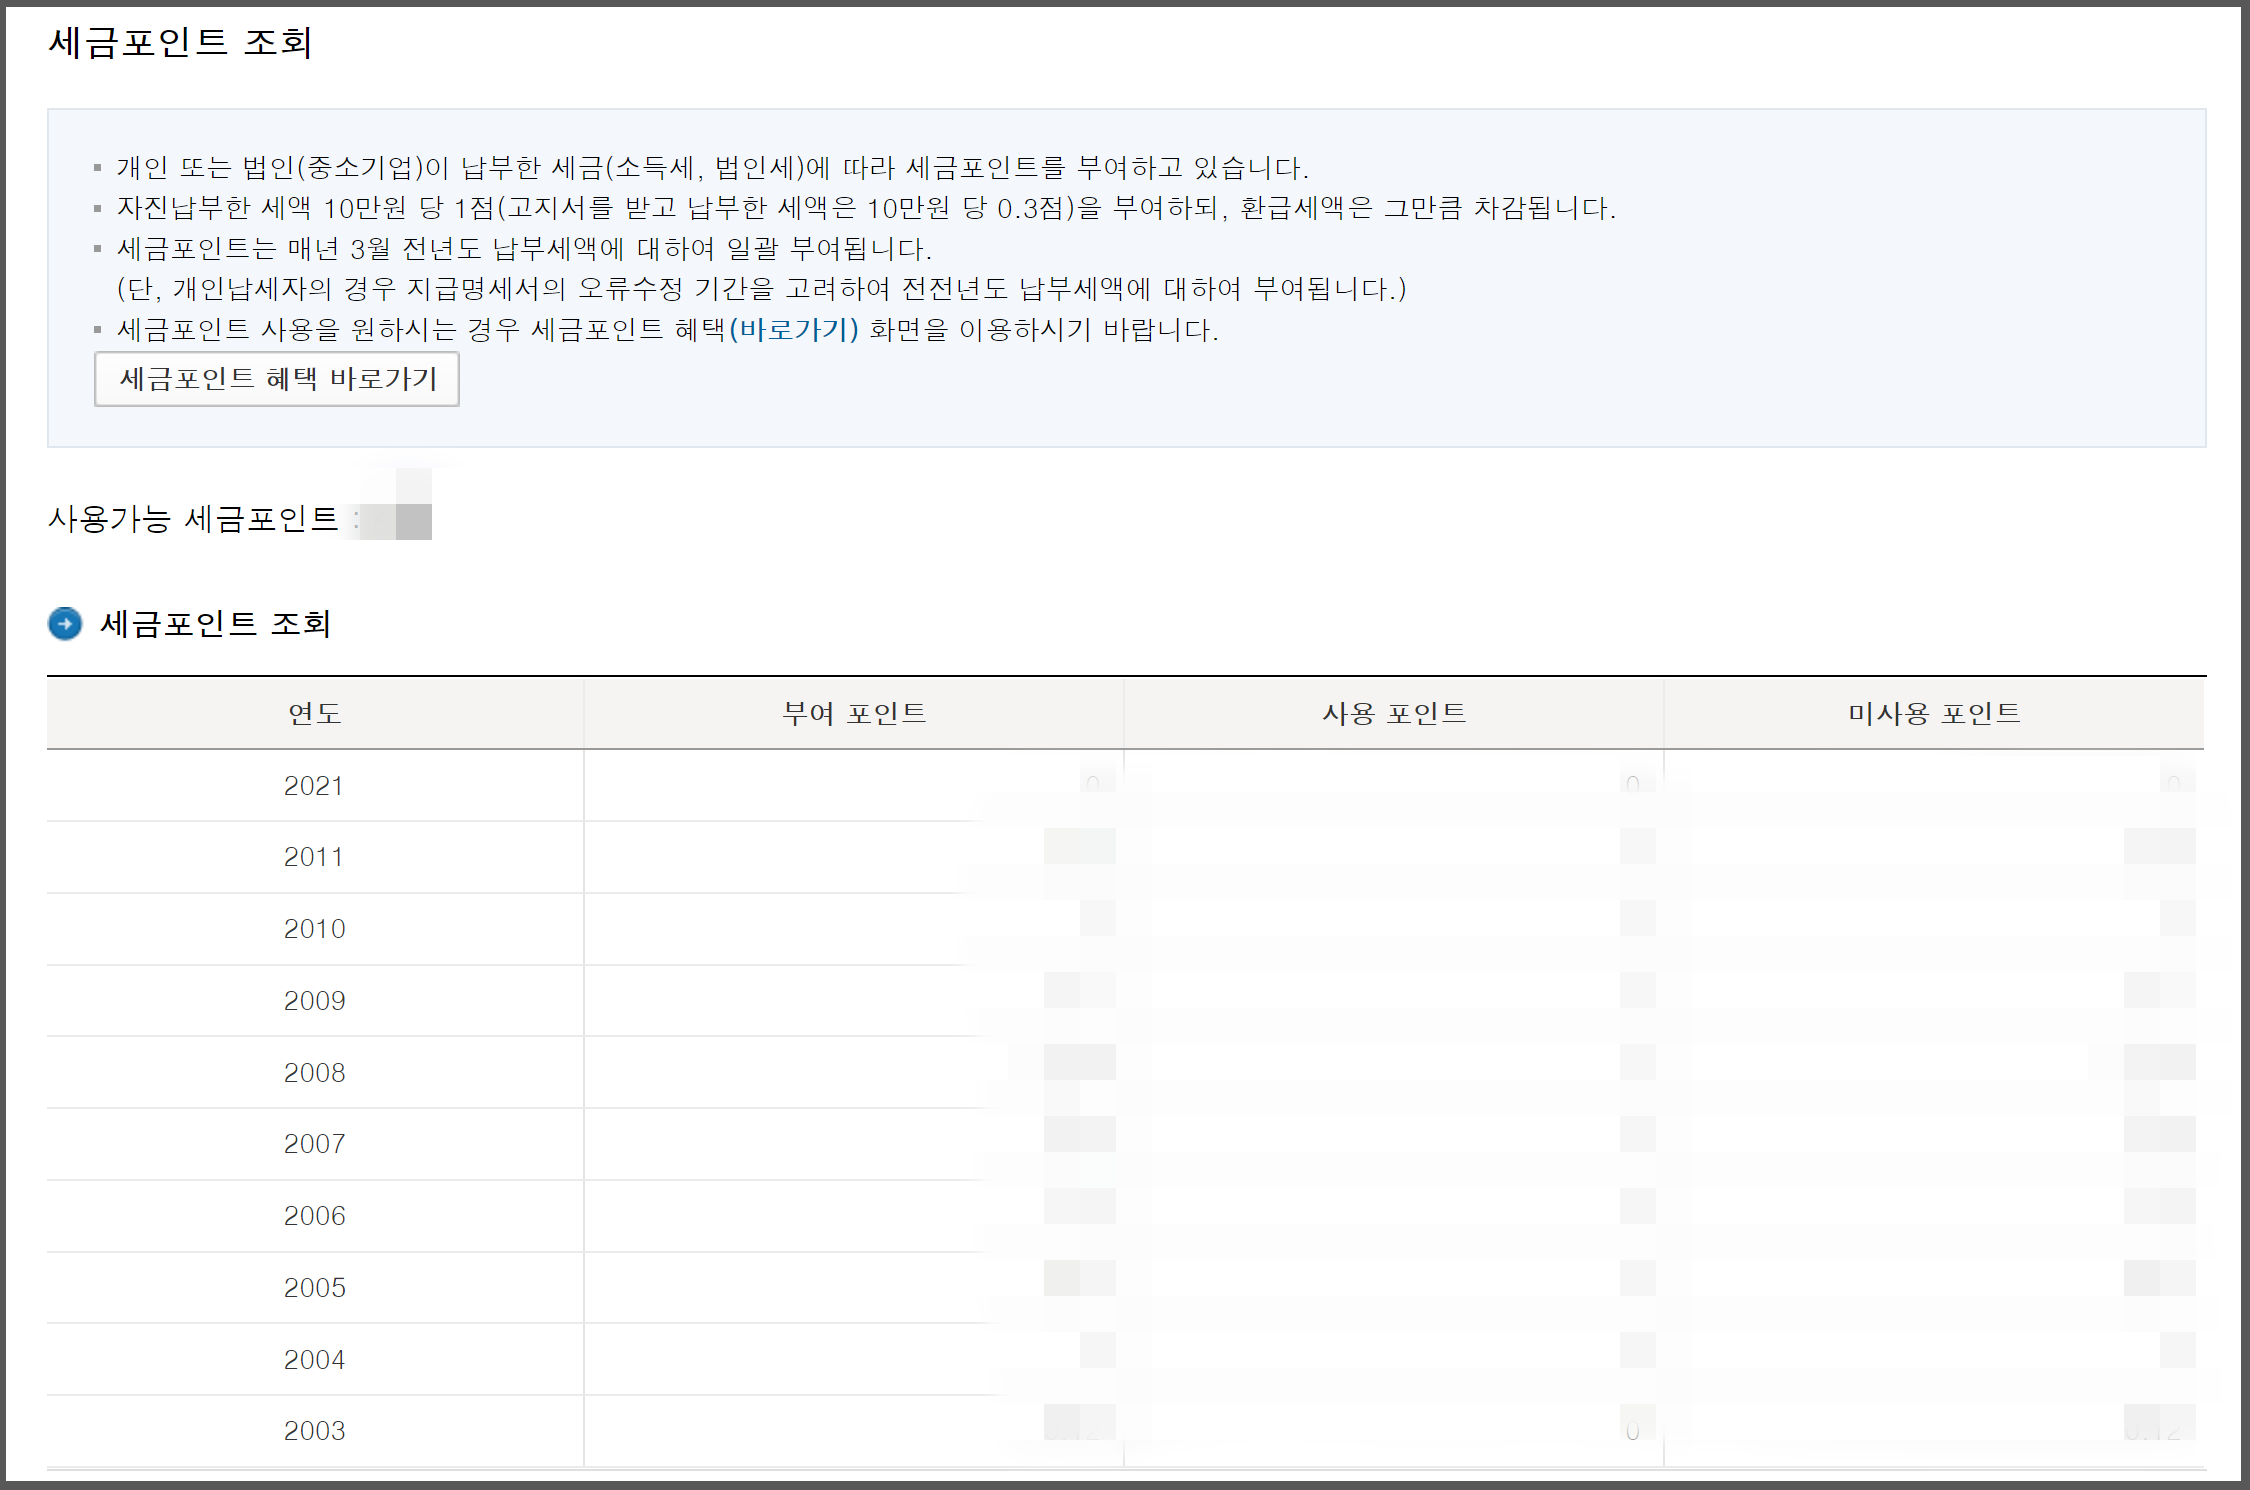2250x1490 pixels.
Task: Open the (바로가기) hyperlink in notice
Action: pos(794,330)
